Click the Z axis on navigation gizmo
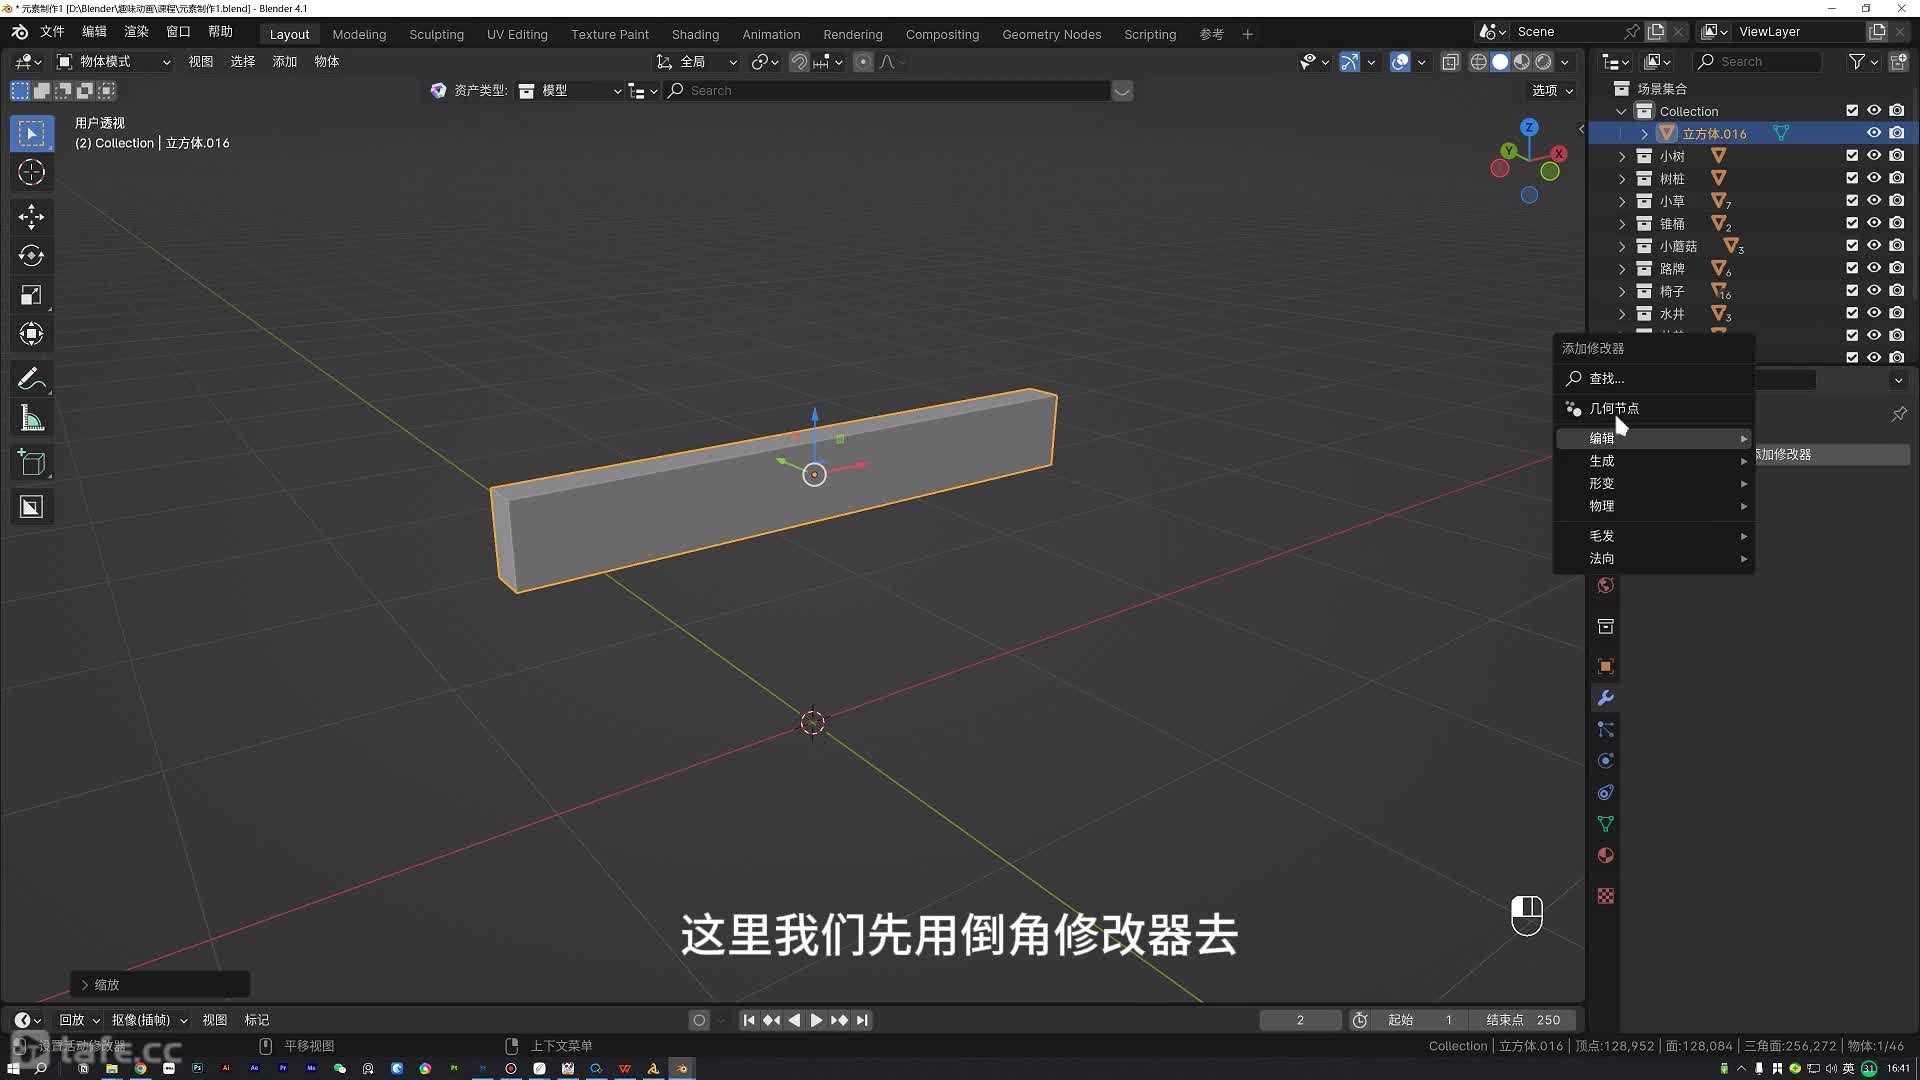This screenshot has height=1080, width=1920. [1529, 127]
